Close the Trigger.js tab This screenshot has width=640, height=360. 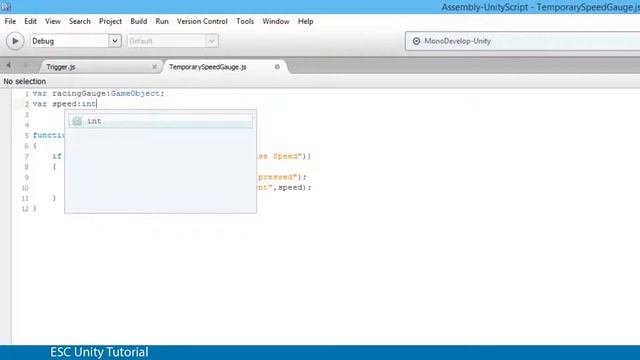pos(154,67)
